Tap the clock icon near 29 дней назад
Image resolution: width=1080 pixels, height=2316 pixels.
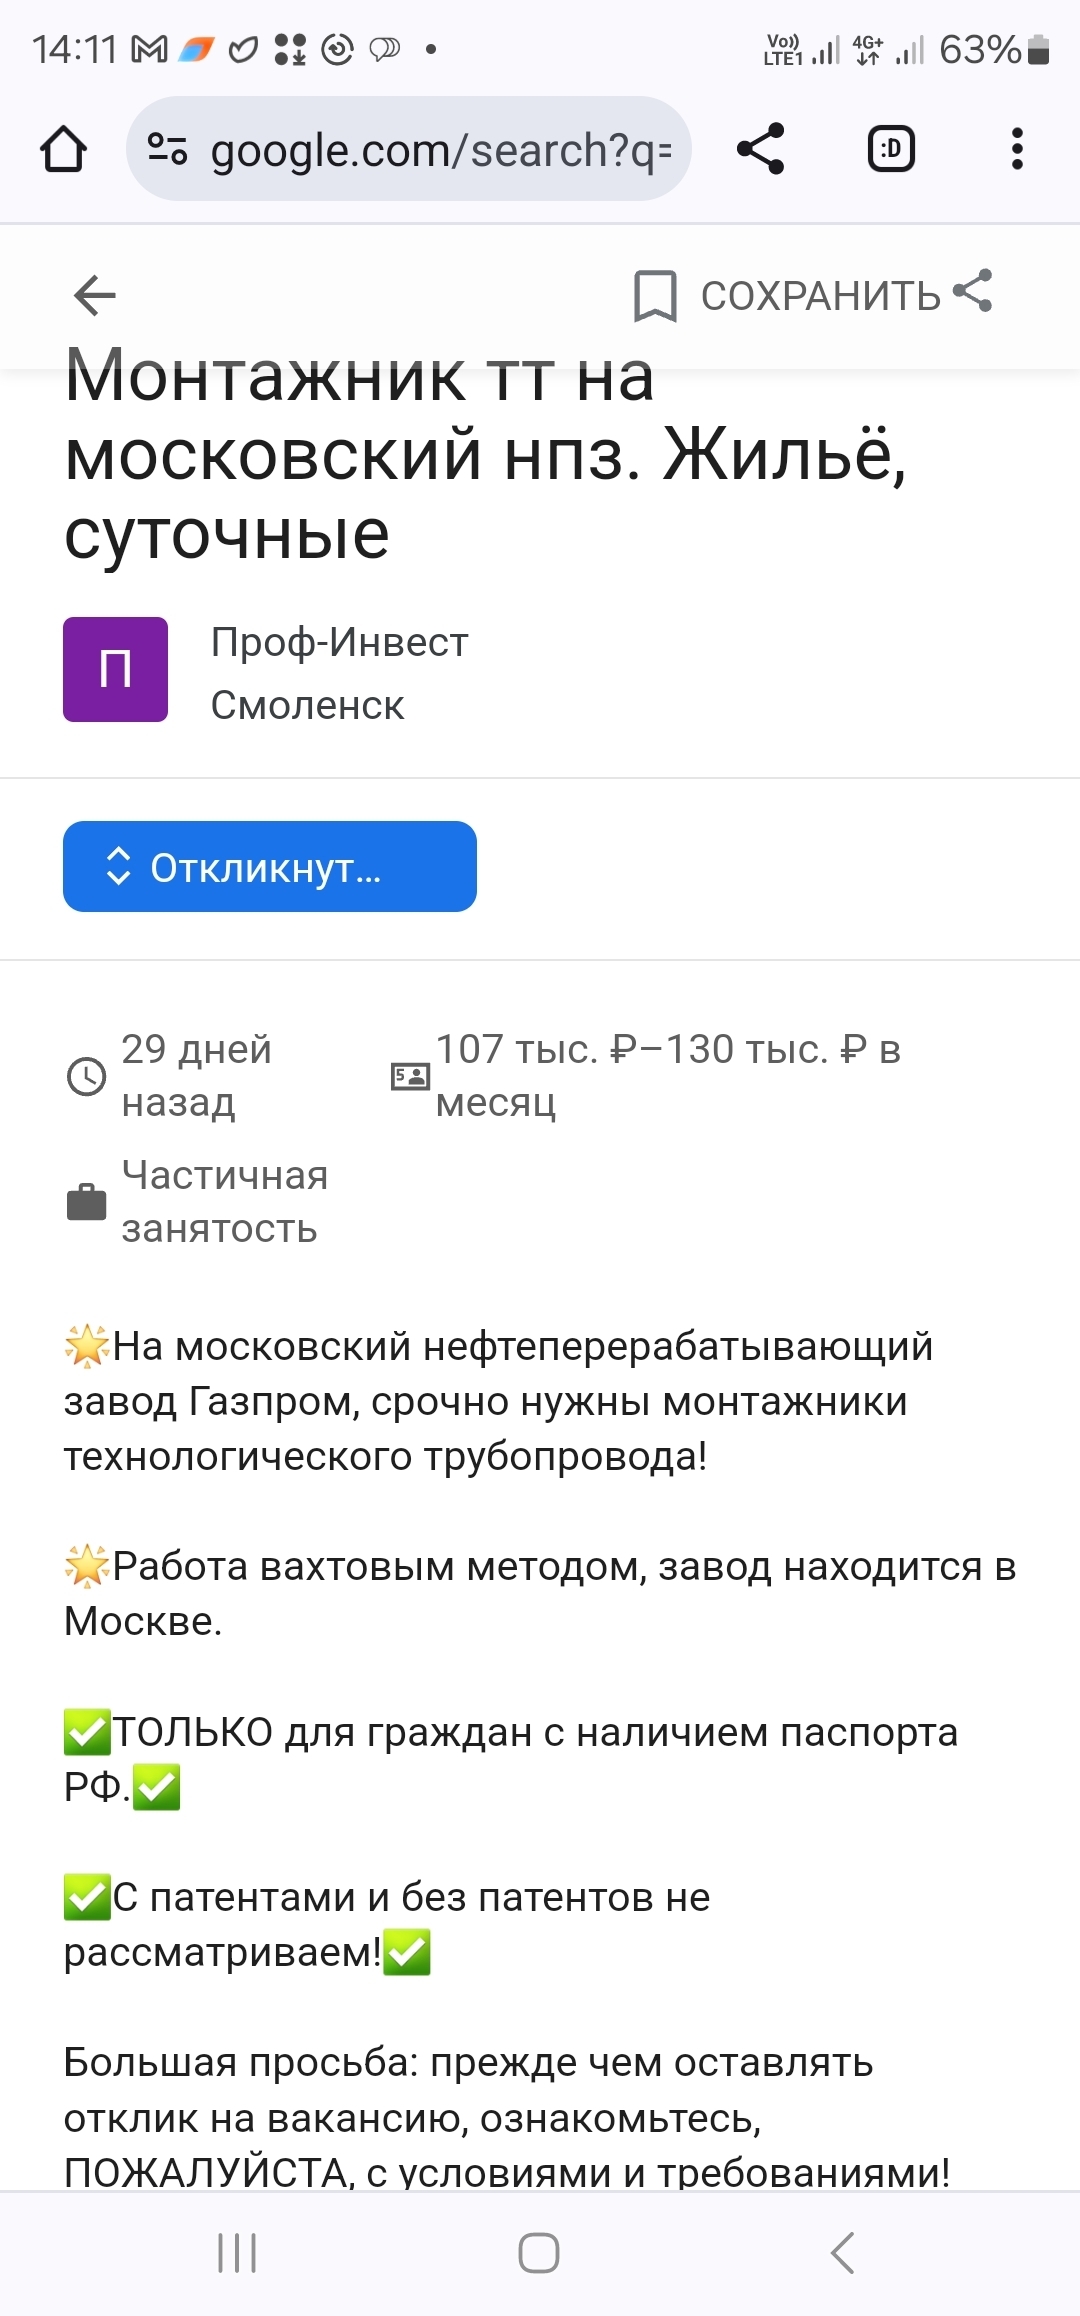[x=86, y=1076]
